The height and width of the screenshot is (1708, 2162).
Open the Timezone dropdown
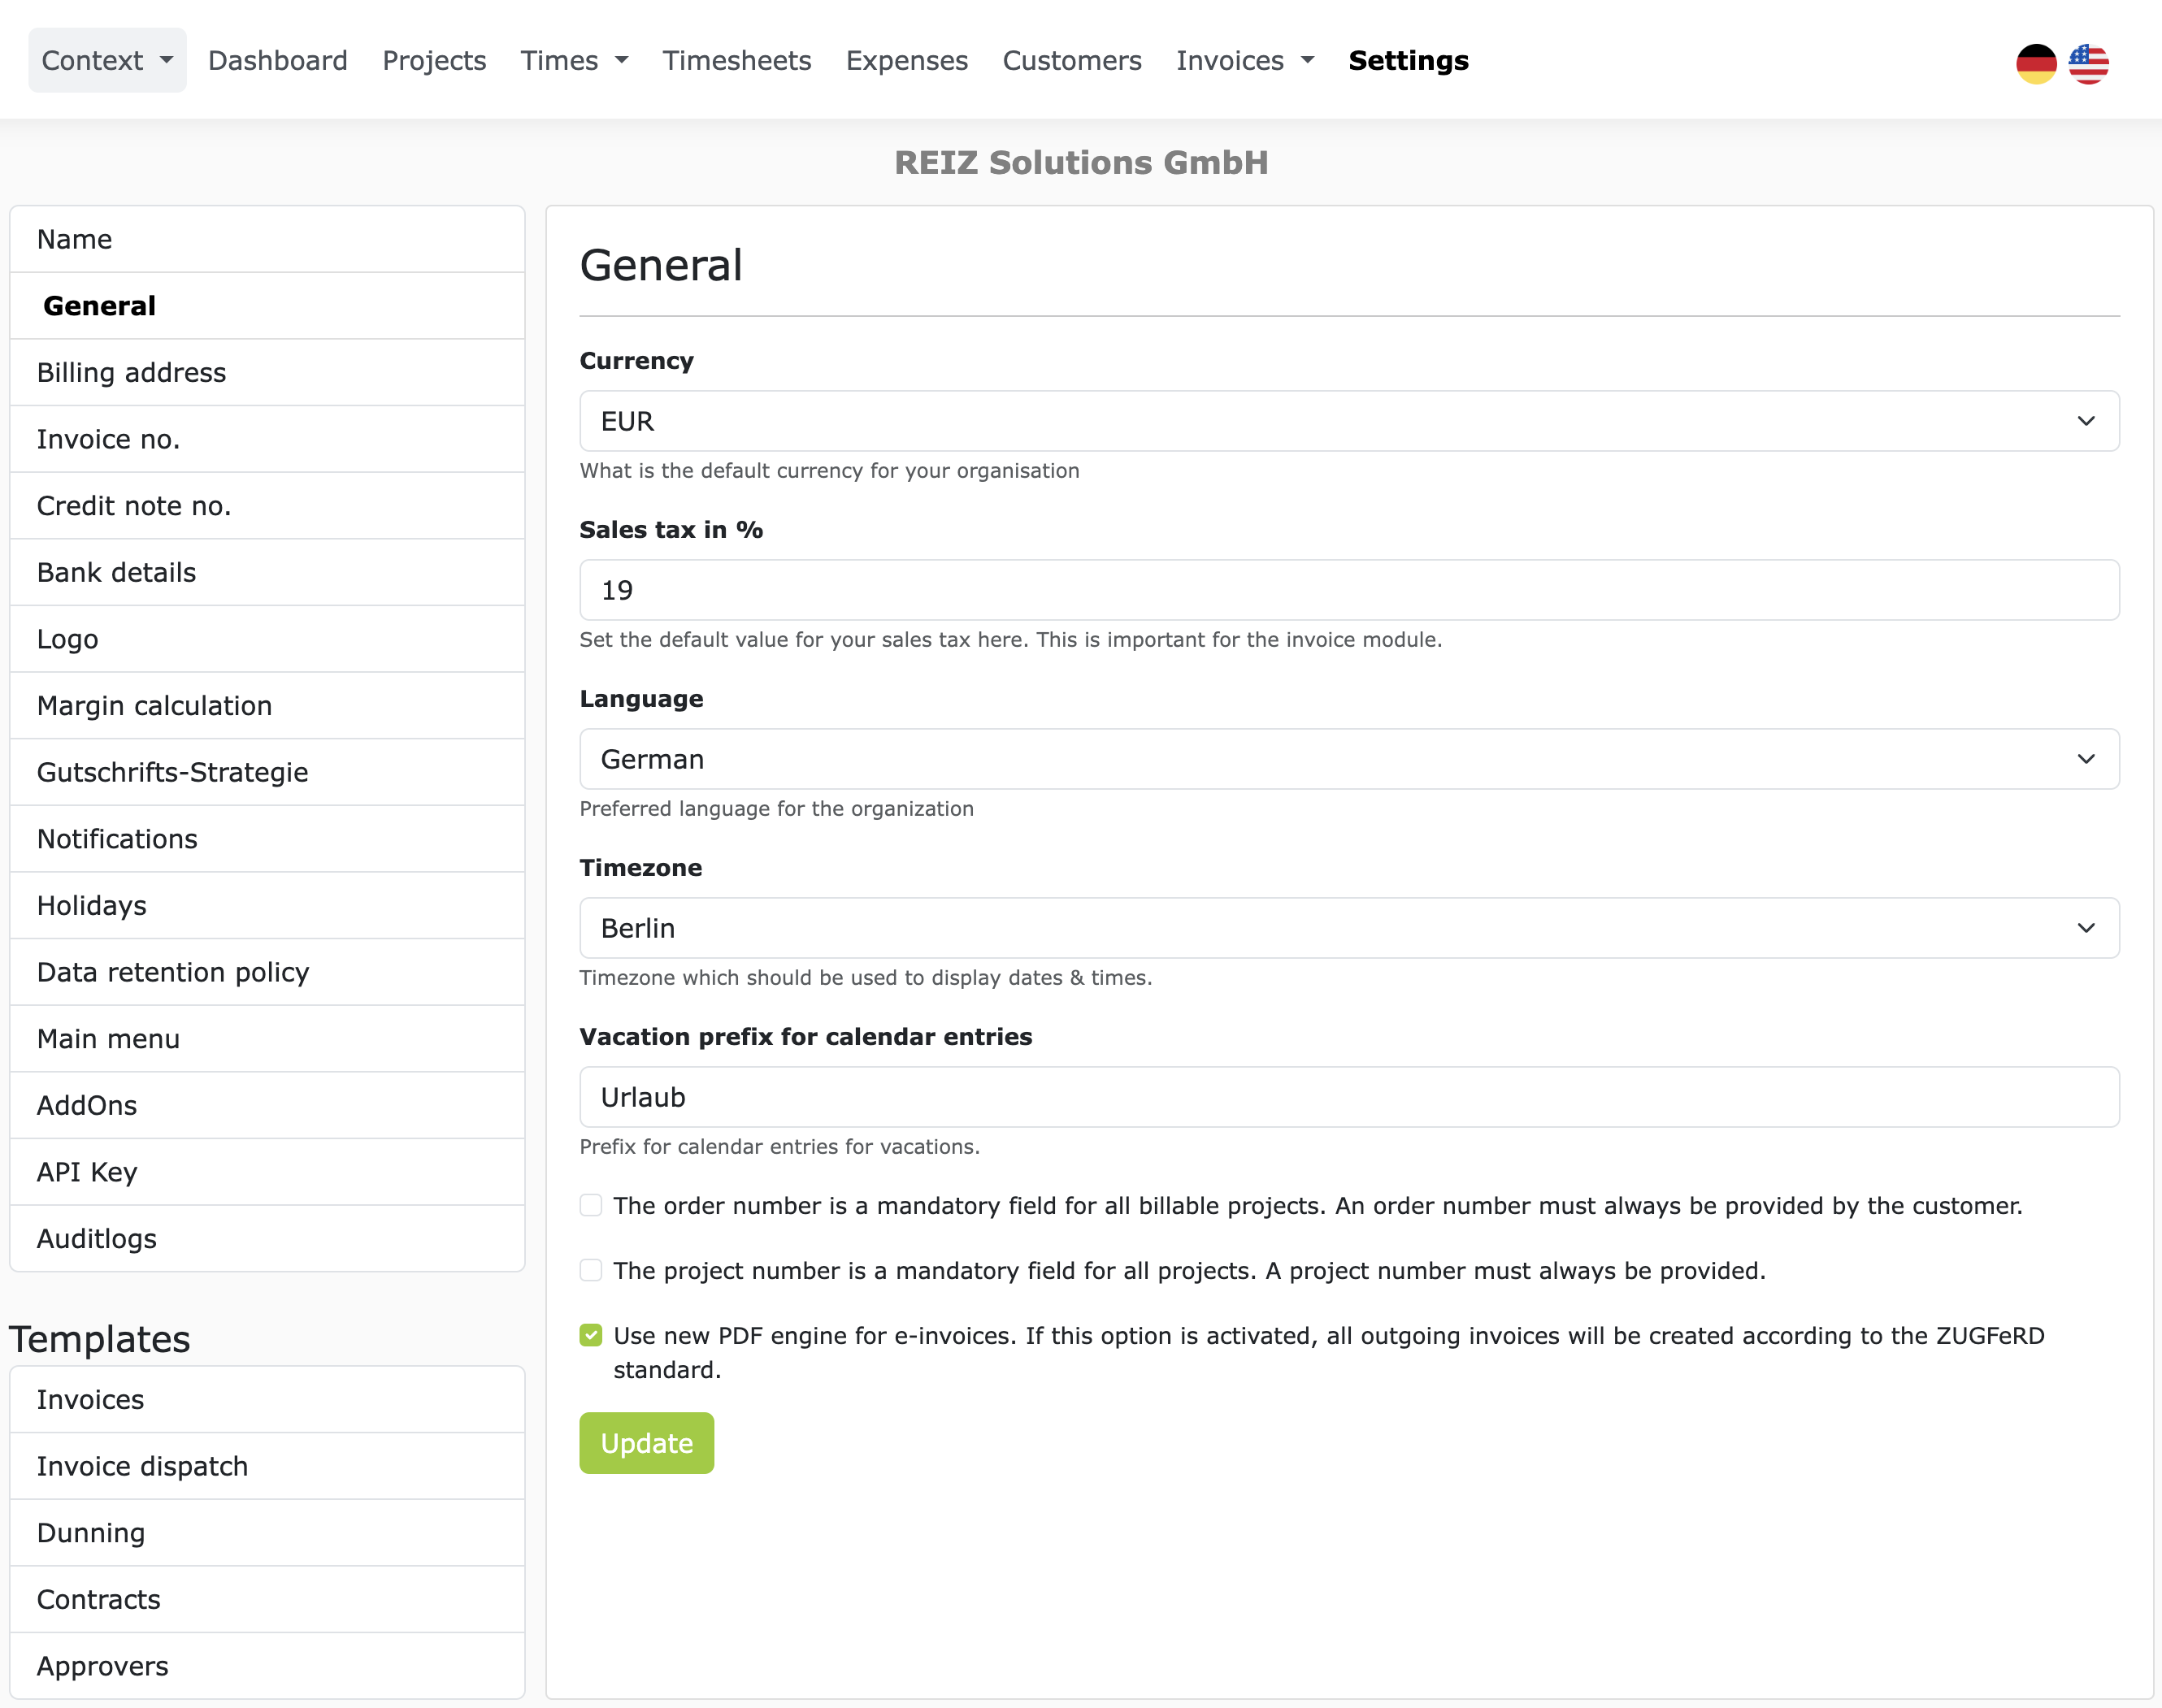[1348, 928]
